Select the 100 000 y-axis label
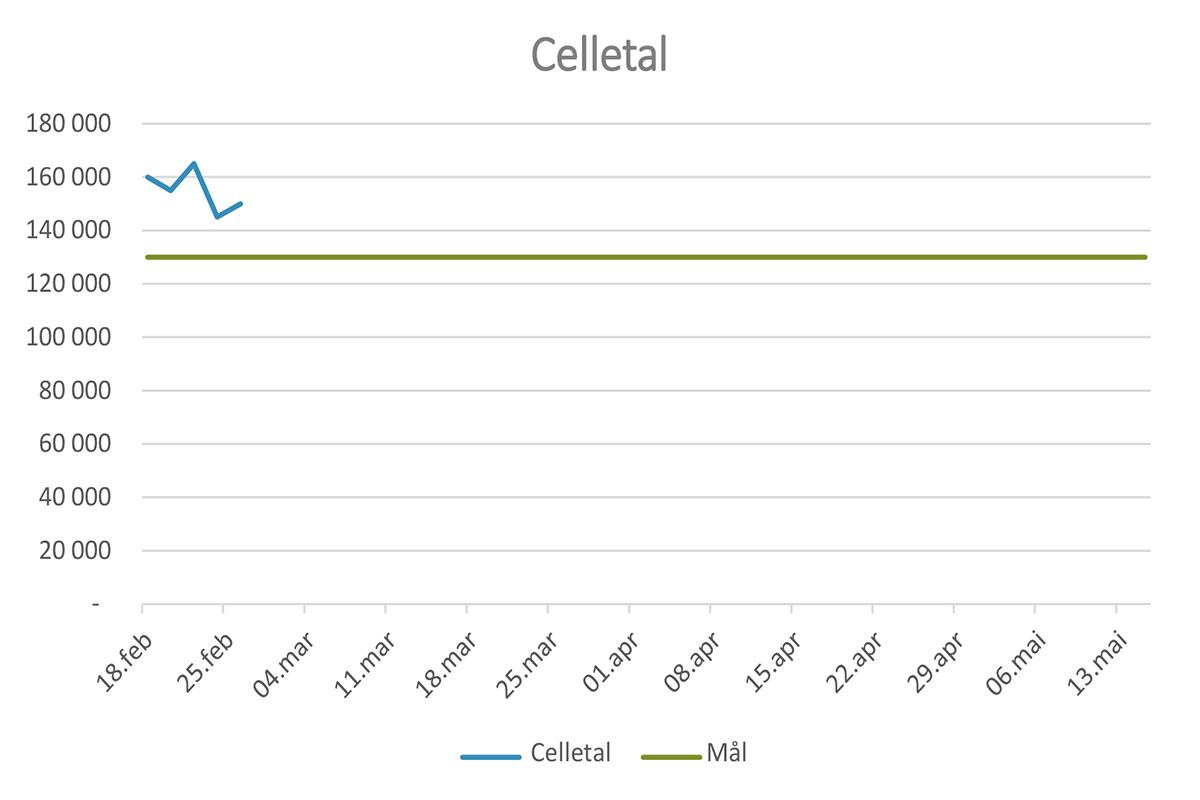The width and height of the screenshot is (1200, 800). [x=70, y=337]
